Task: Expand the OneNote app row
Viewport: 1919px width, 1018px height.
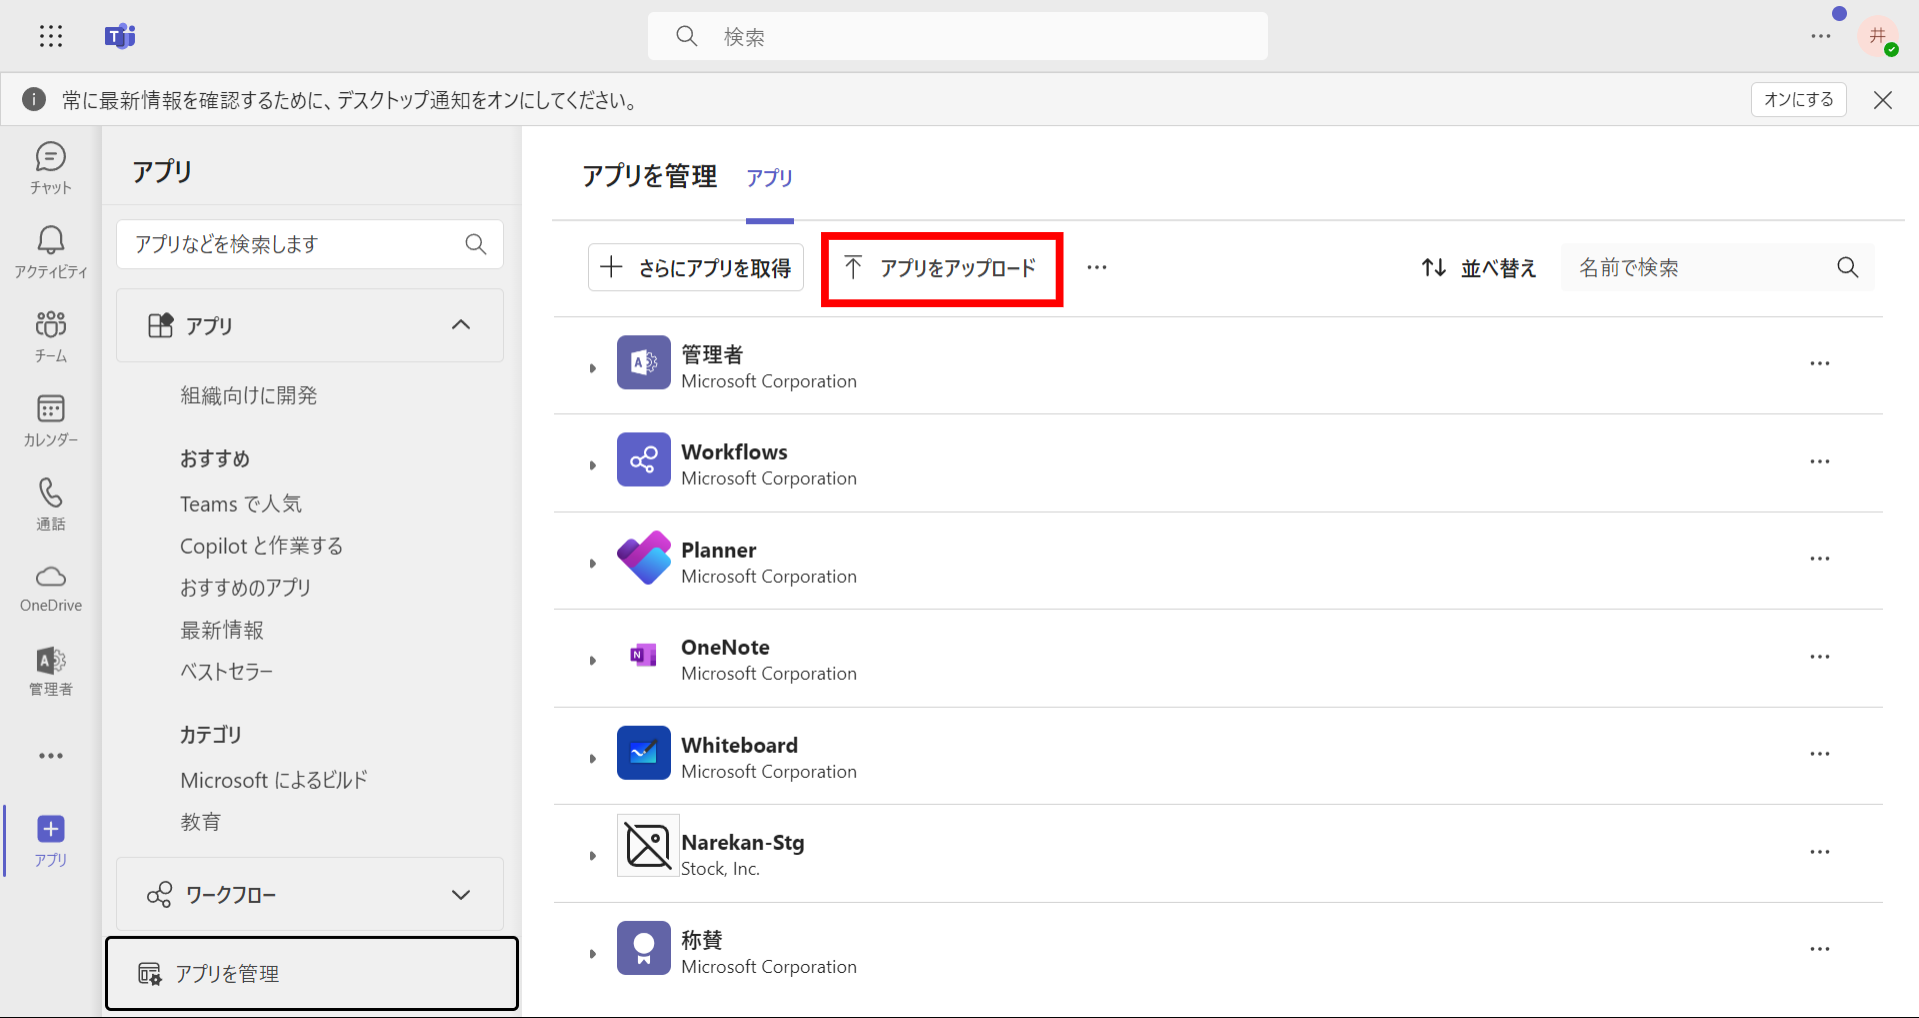Action: (x=592, y=660)
